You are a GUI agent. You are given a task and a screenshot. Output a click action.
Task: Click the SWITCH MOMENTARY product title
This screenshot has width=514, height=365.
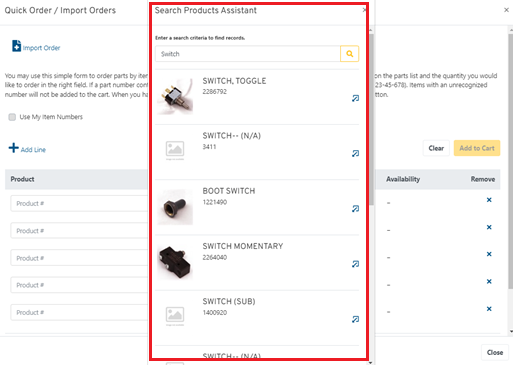(x=243, y=246)
